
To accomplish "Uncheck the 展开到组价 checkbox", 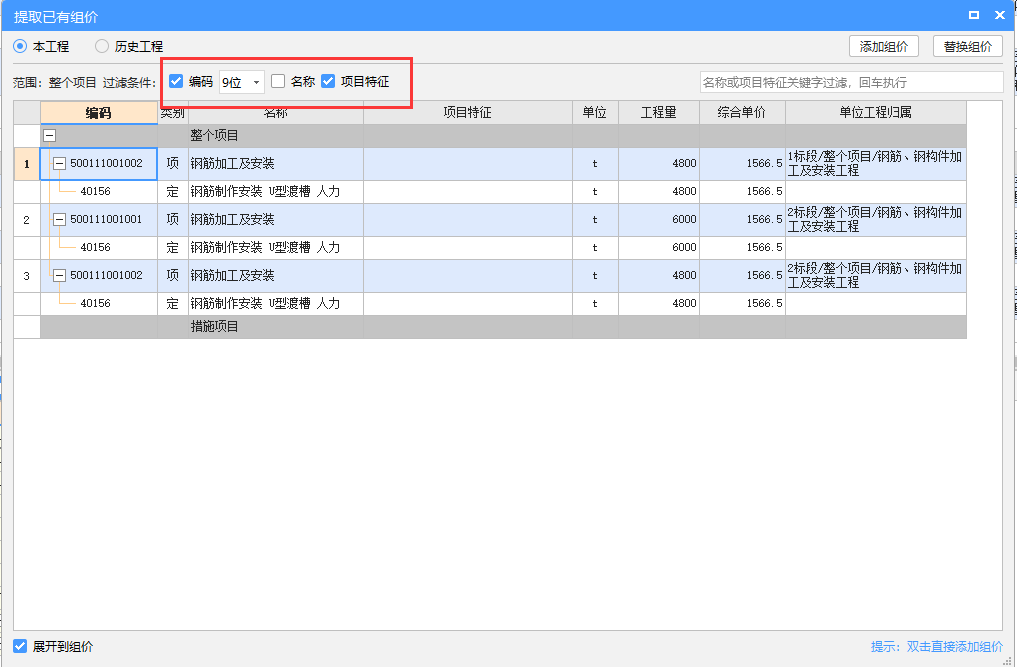I will [20, 647].
